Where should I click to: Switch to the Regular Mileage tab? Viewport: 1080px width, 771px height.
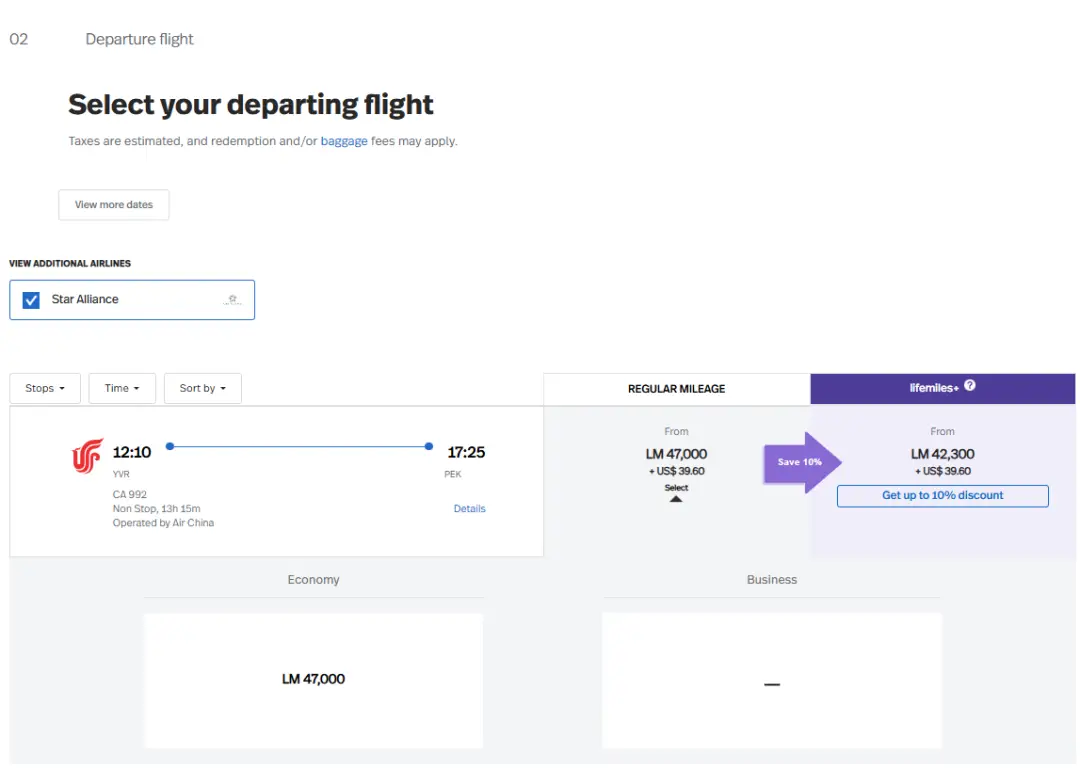676,389
